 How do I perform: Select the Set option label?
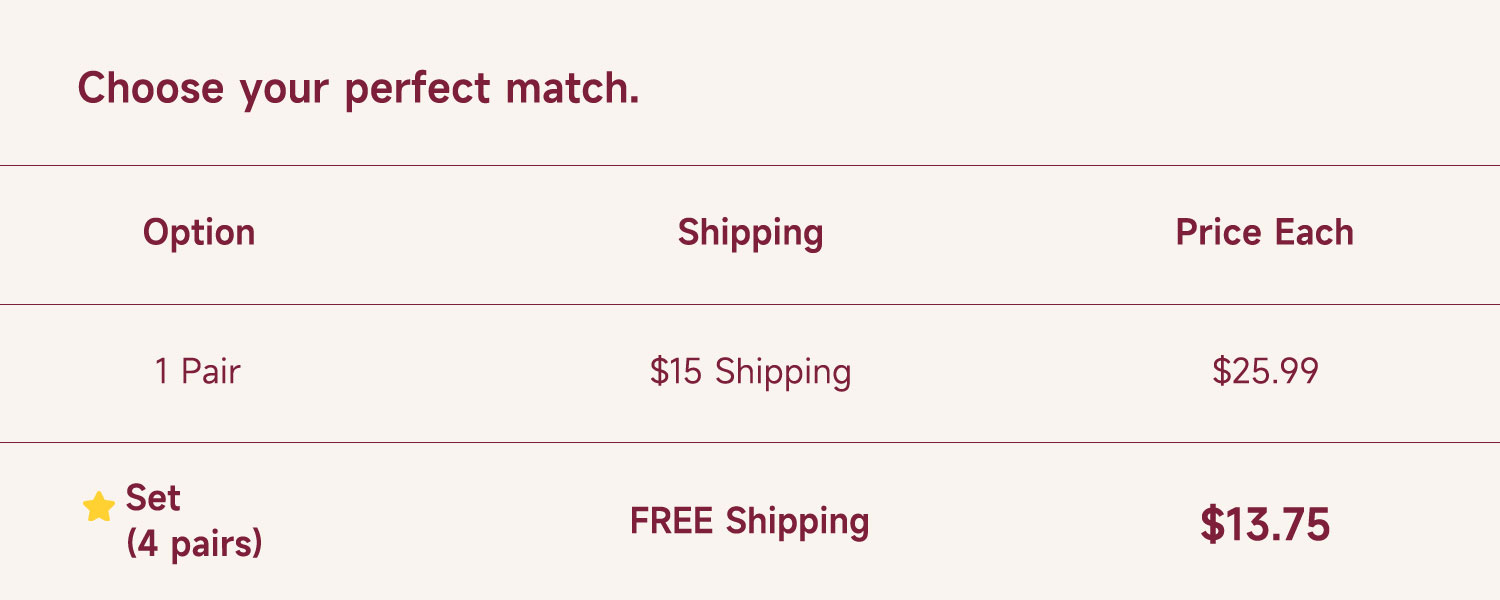pos(153,498)
